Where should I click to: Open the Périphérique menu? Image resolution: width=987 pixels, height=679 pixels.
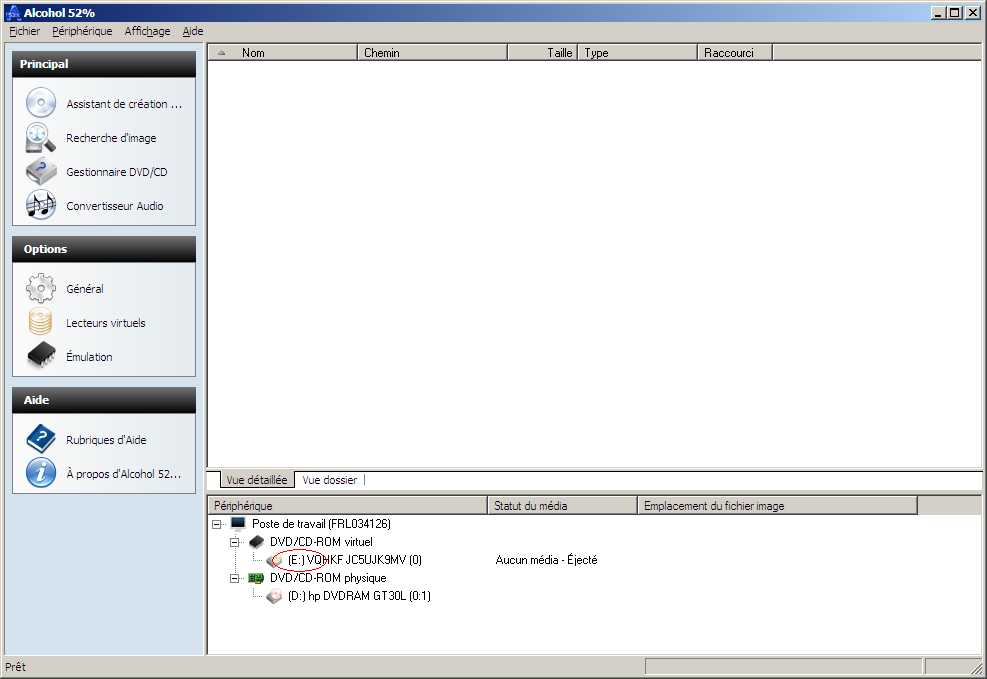tap(82, 31)
